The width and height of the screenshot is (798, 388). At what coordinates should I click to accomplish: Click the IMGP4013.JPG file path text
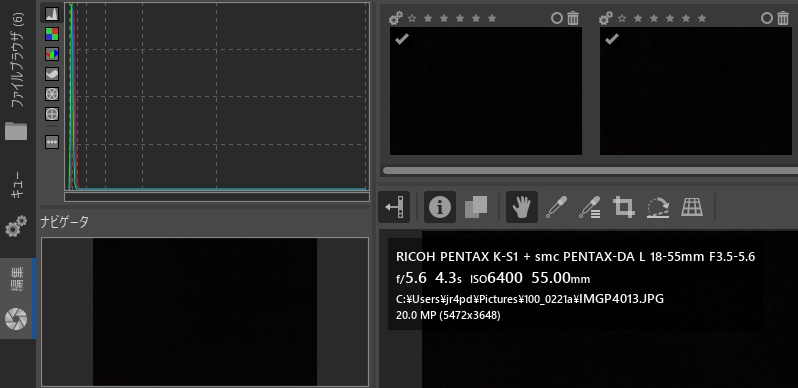[530, 299]
